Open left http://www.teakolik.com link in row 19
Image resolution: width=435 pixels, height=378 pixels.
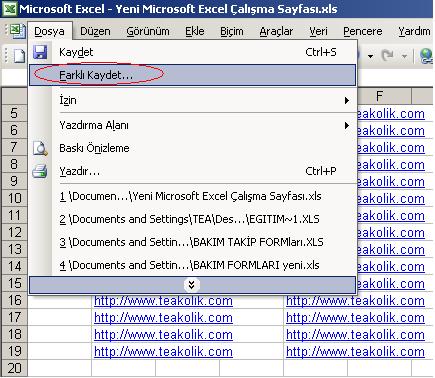coord(163,352)
